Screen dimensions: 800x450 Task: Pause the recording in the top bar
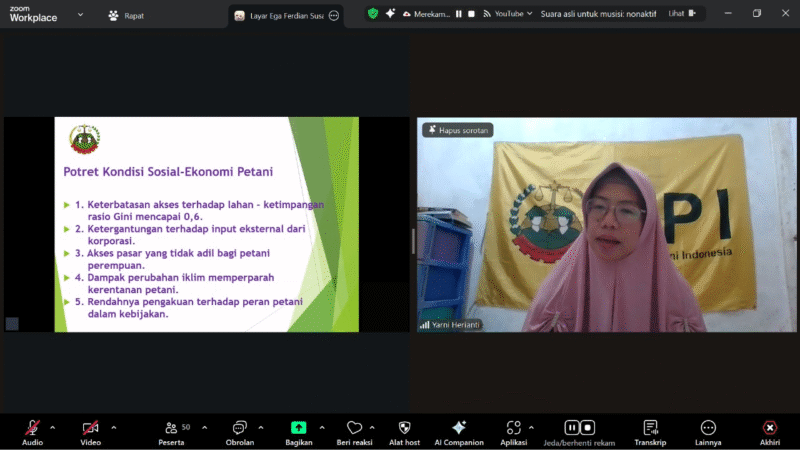[458, 14]
